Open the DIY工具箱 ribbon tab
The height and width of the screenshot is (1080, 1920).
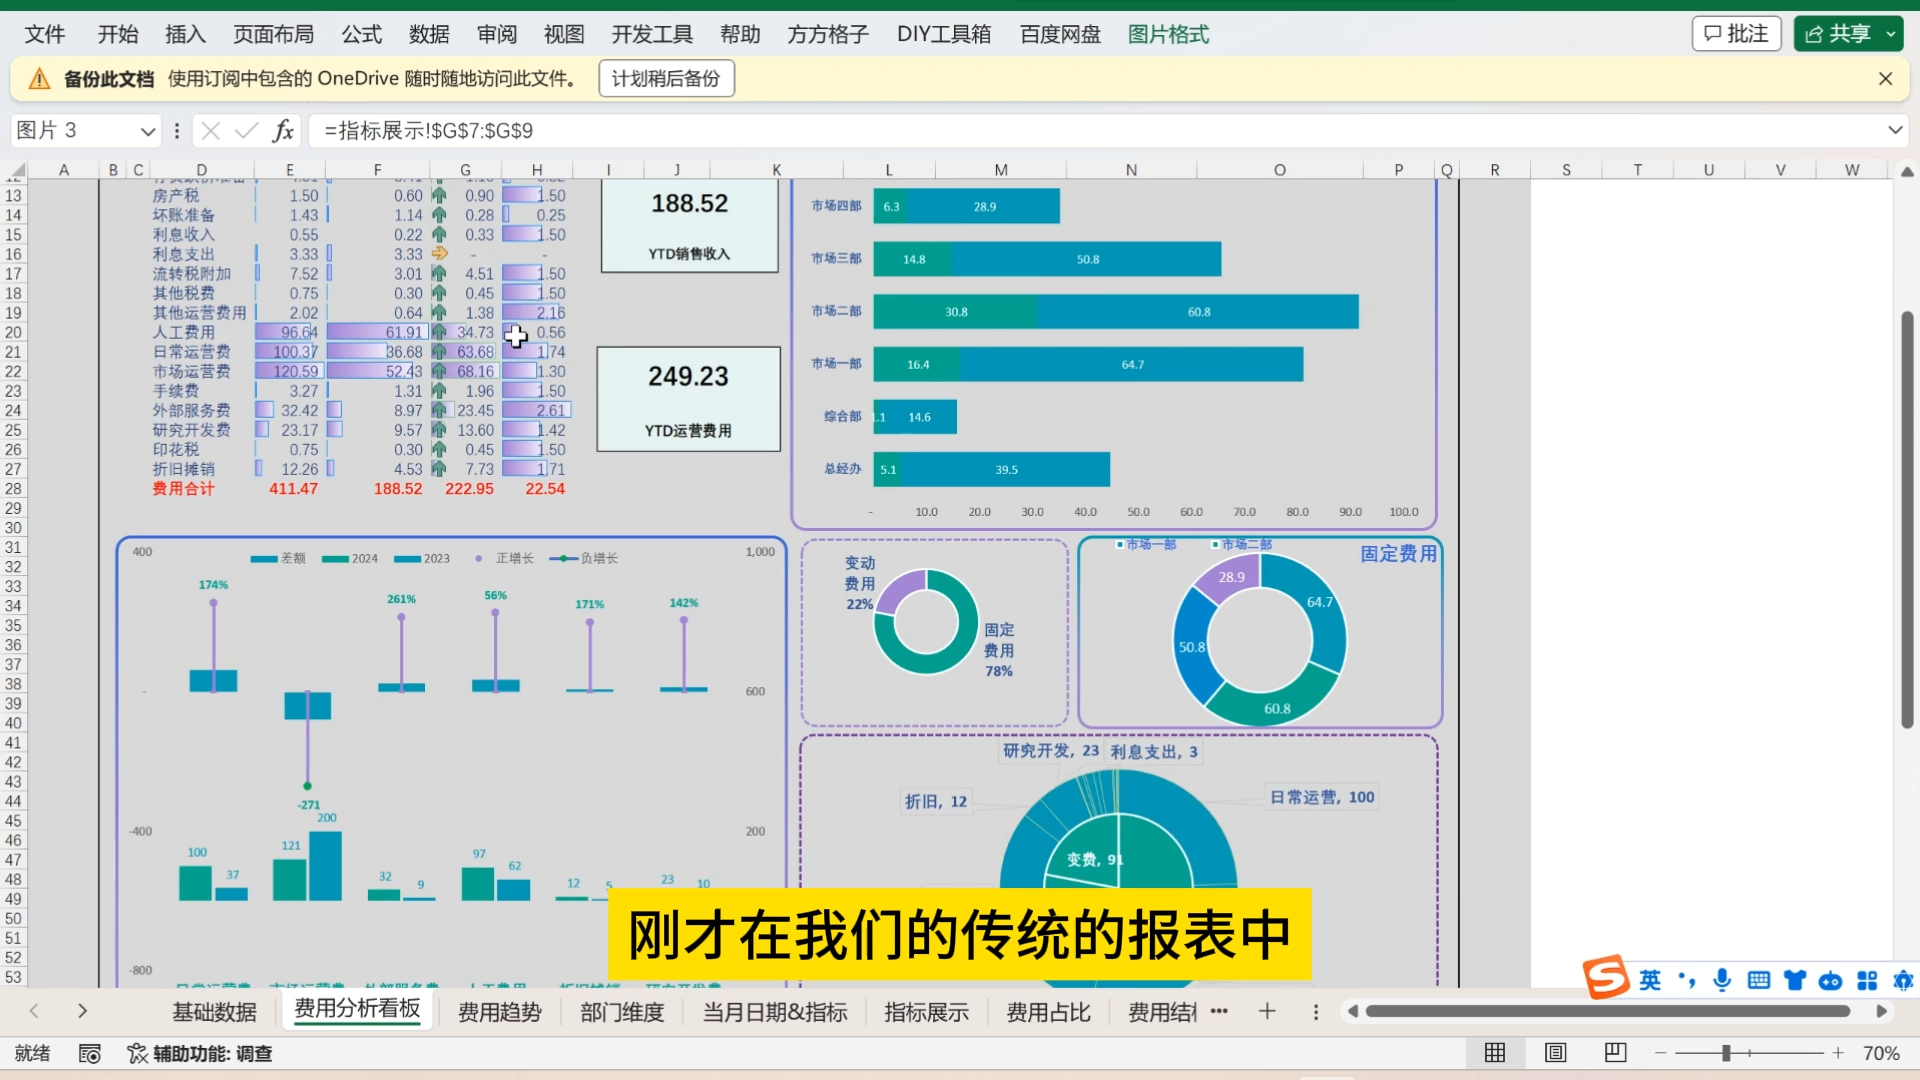pos(944,34)
